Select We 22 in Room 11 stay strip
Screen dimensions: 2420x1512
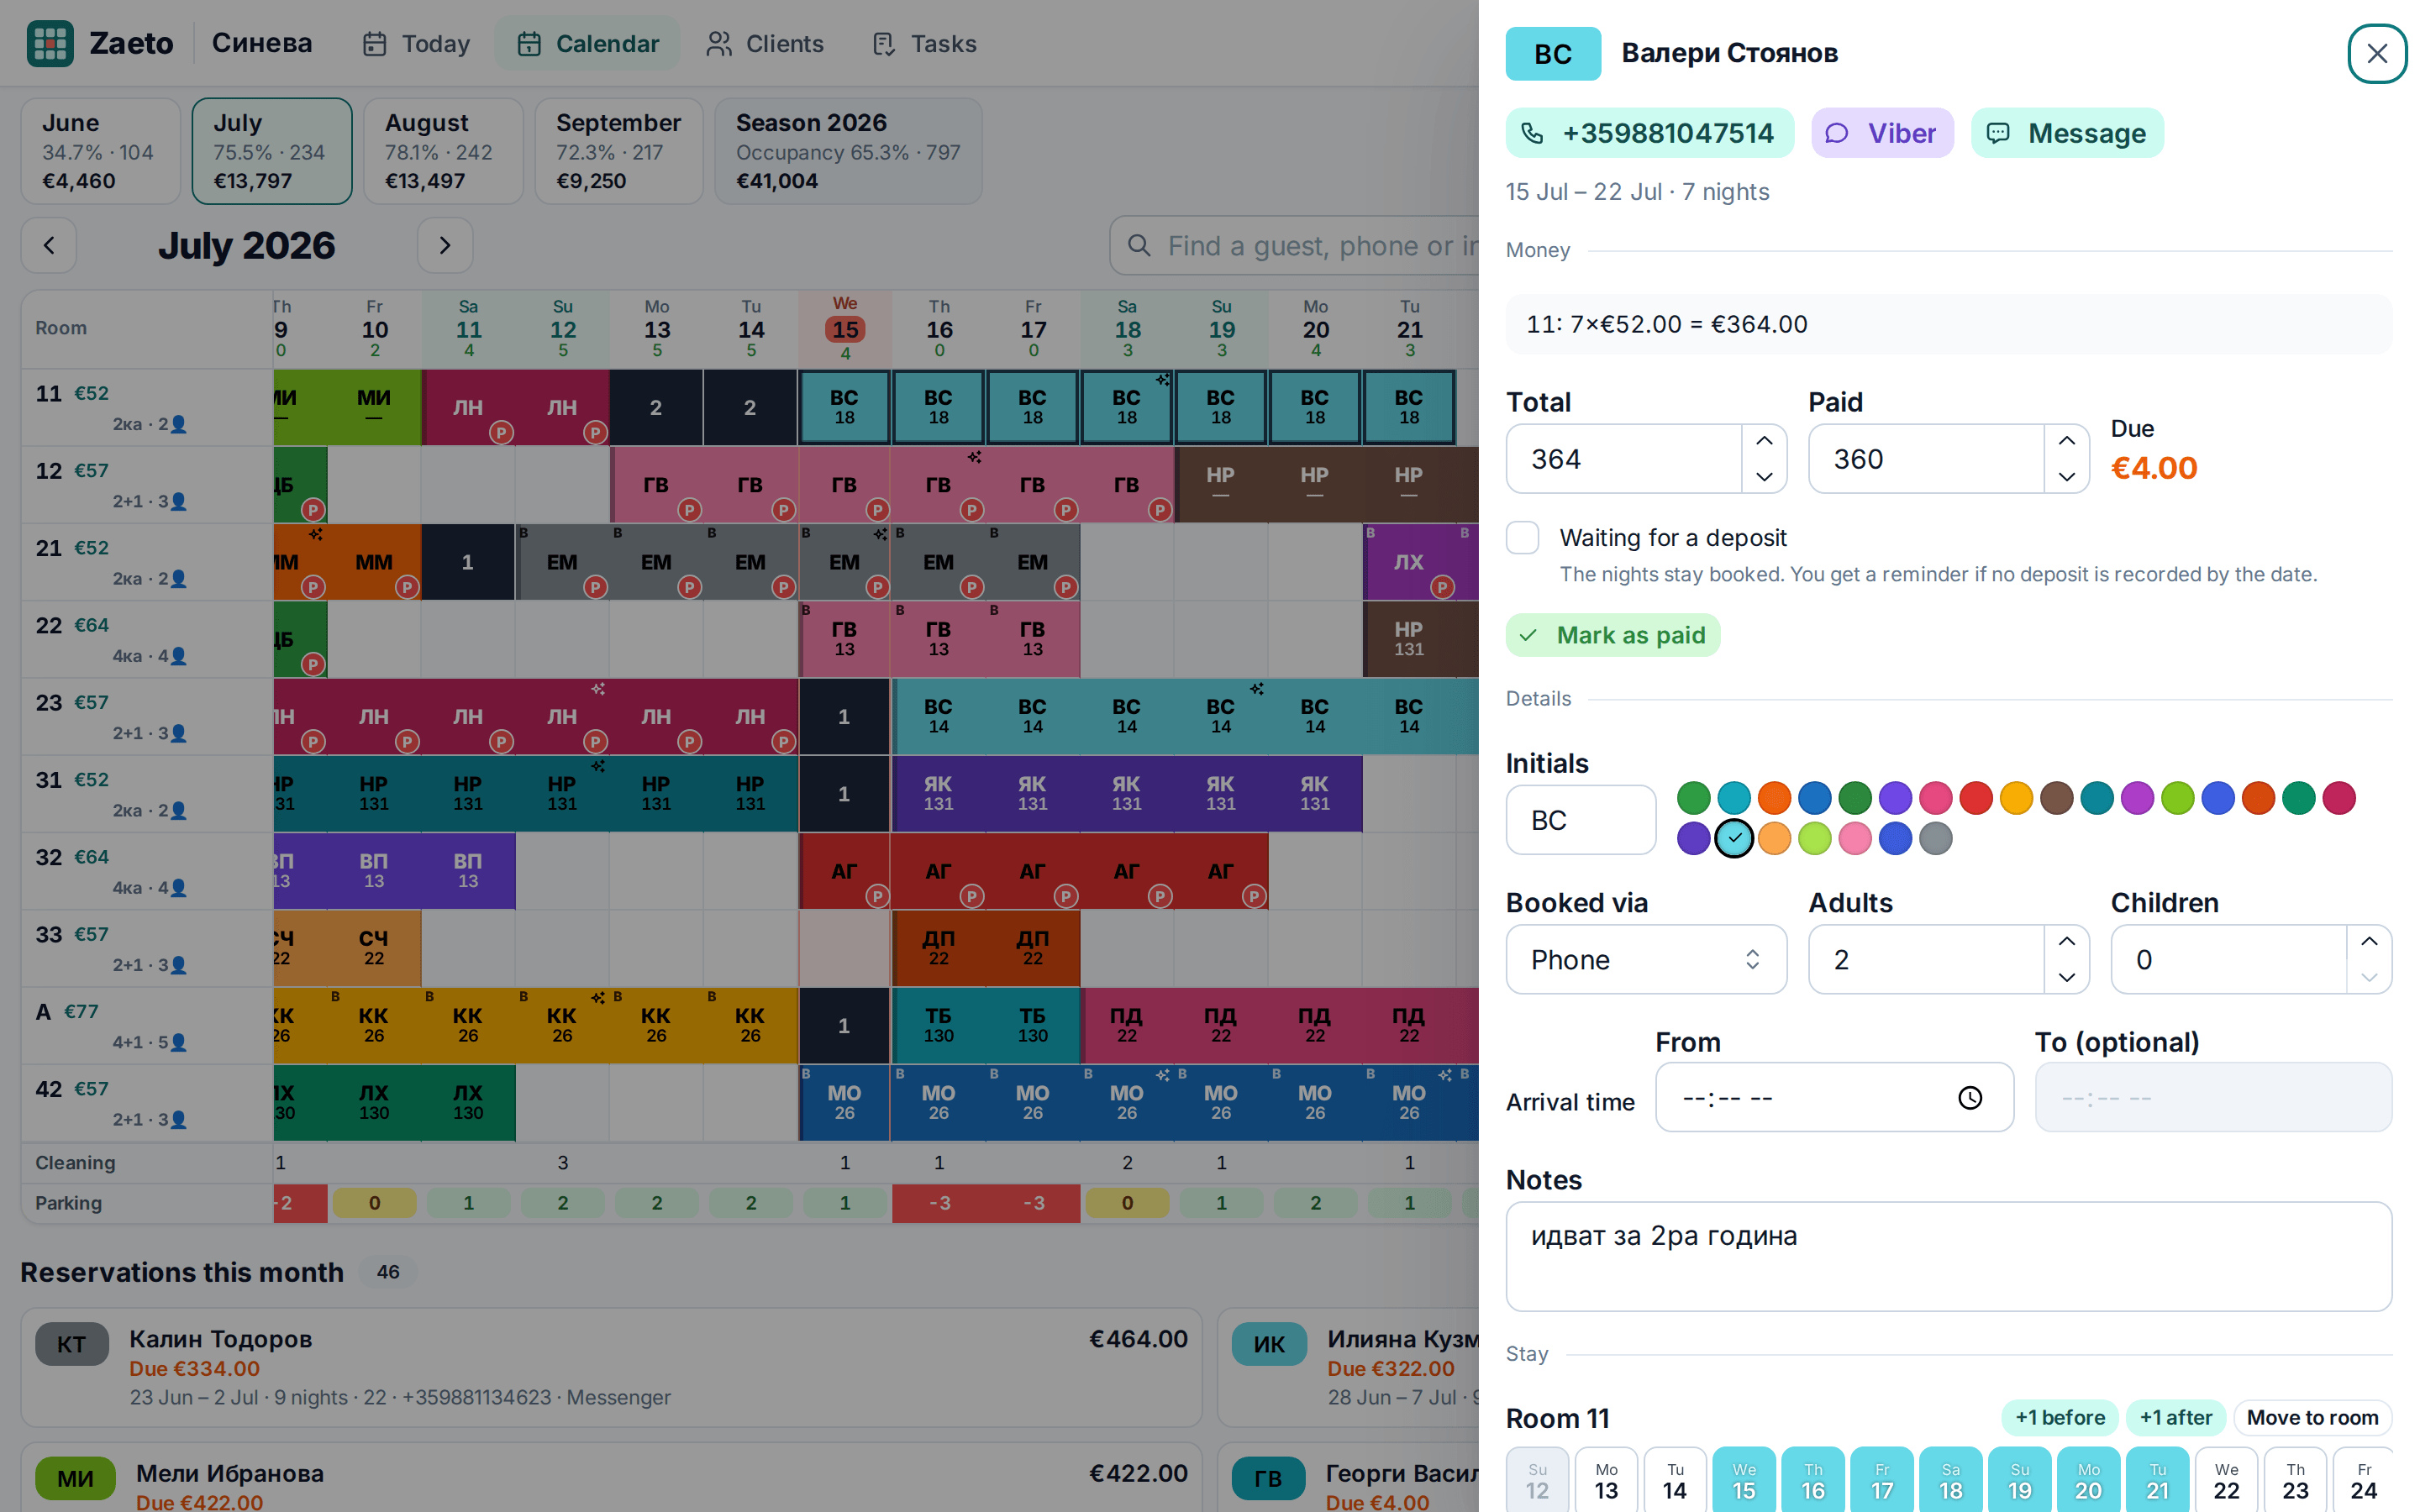click(2226, 1480)
